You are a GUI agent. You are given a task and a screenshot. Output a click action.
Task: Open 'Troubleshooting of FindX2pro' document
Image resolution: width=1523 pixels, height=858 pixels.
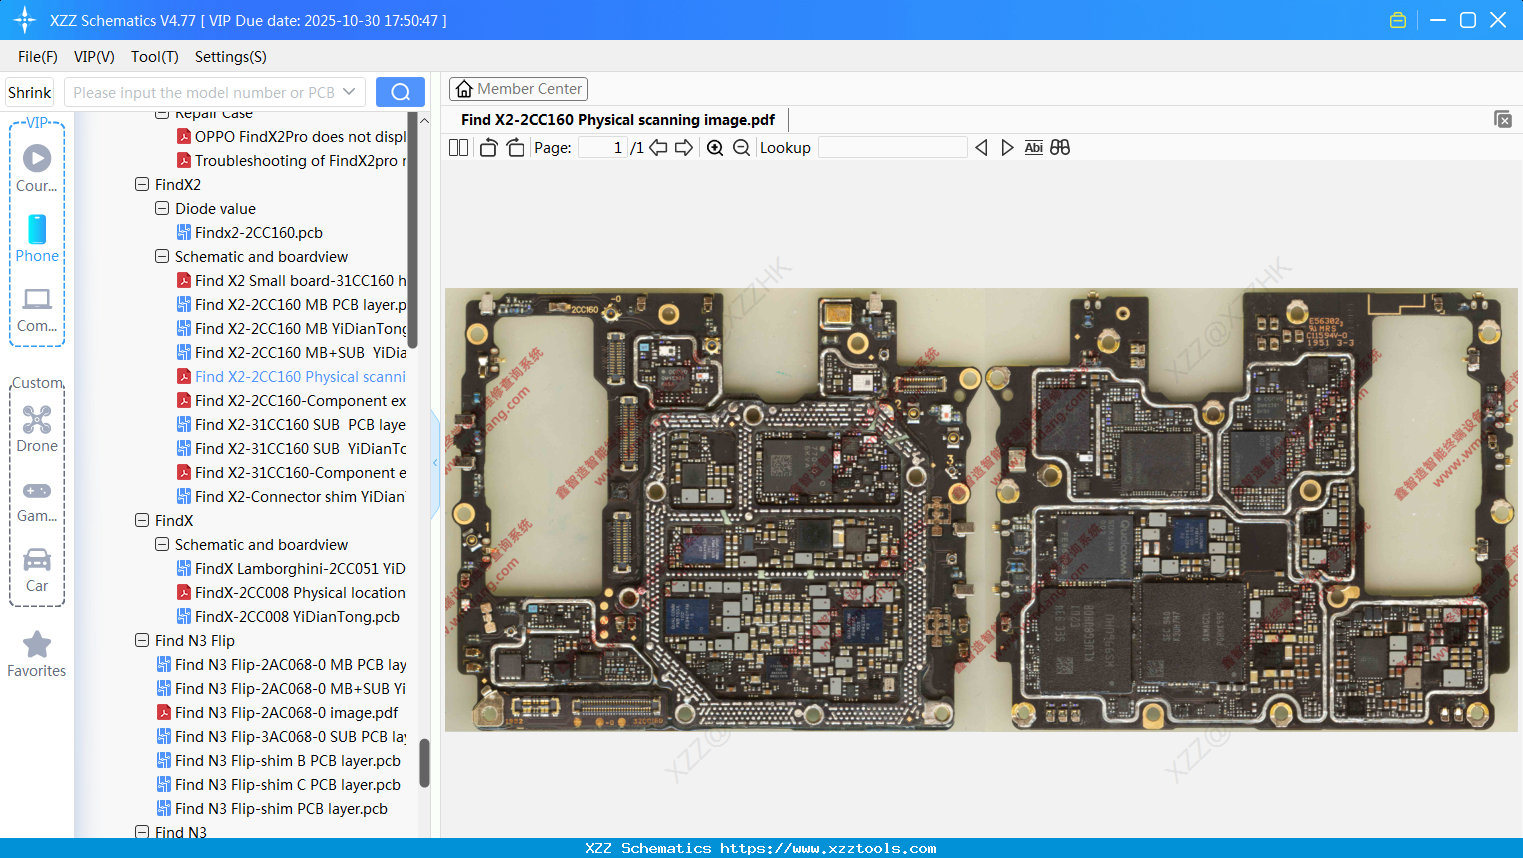point(292,160)
